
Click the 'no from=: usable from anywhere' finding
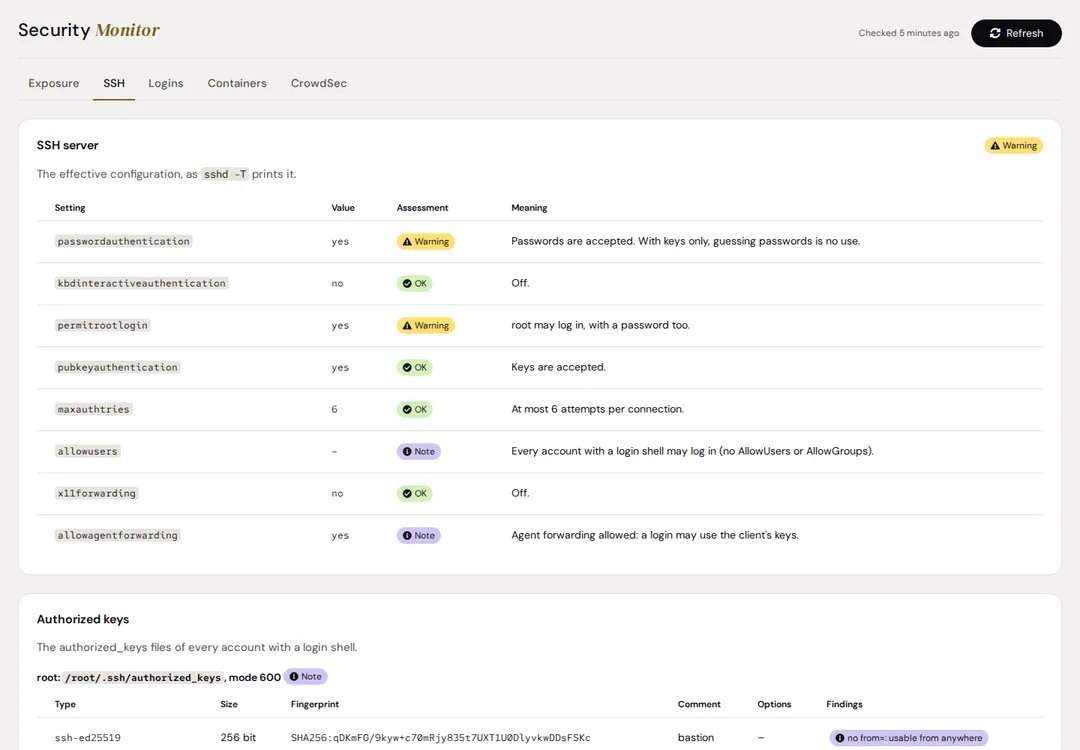pos(908,738)
